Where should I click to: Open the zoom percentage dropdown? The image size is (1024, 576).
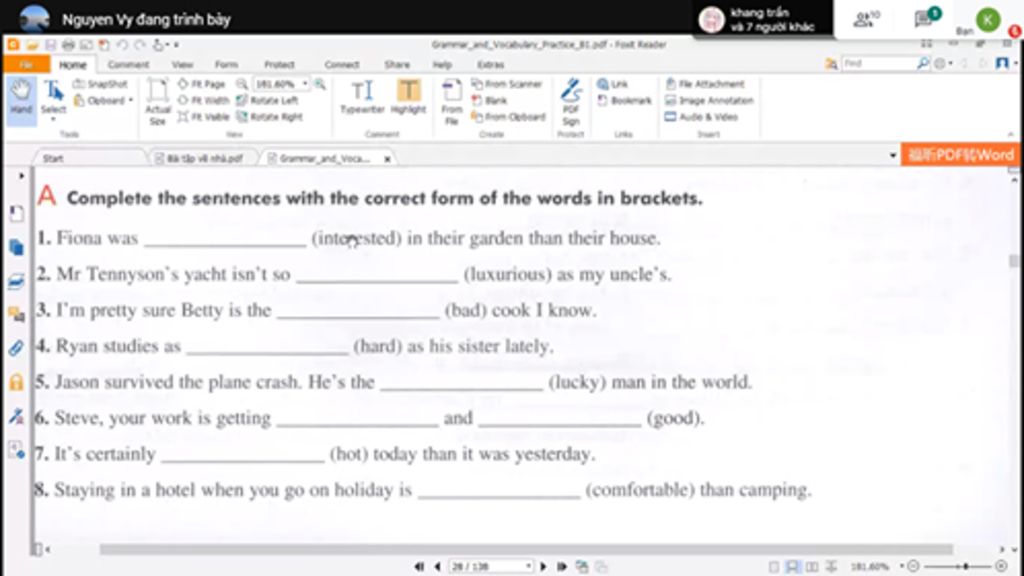[x=305, y=84]
